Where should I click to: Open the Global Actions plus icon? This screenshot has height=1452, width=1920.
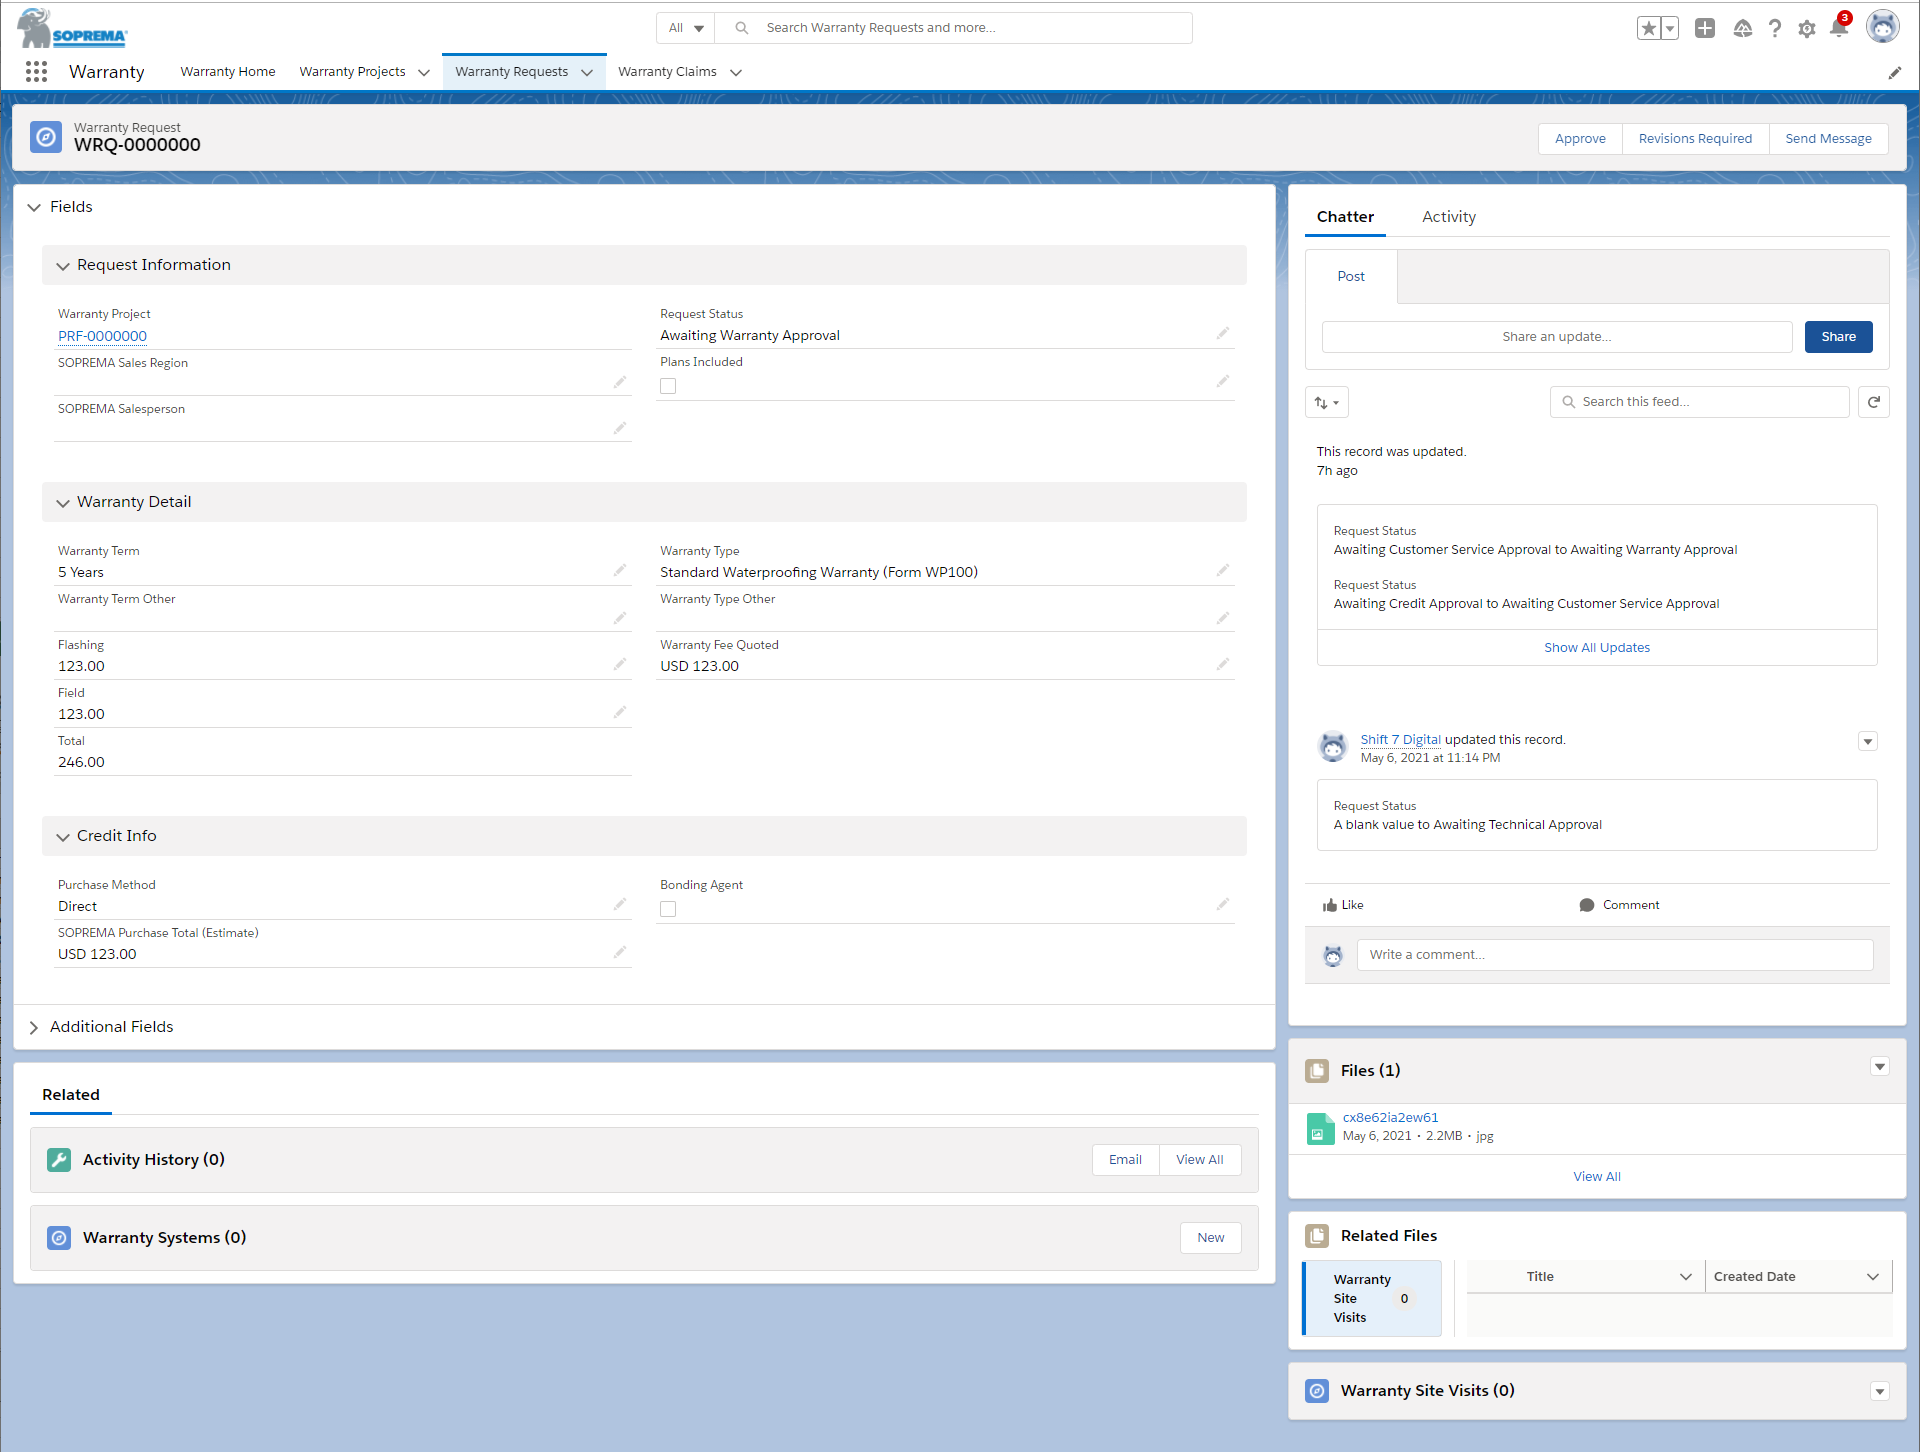1705,28
